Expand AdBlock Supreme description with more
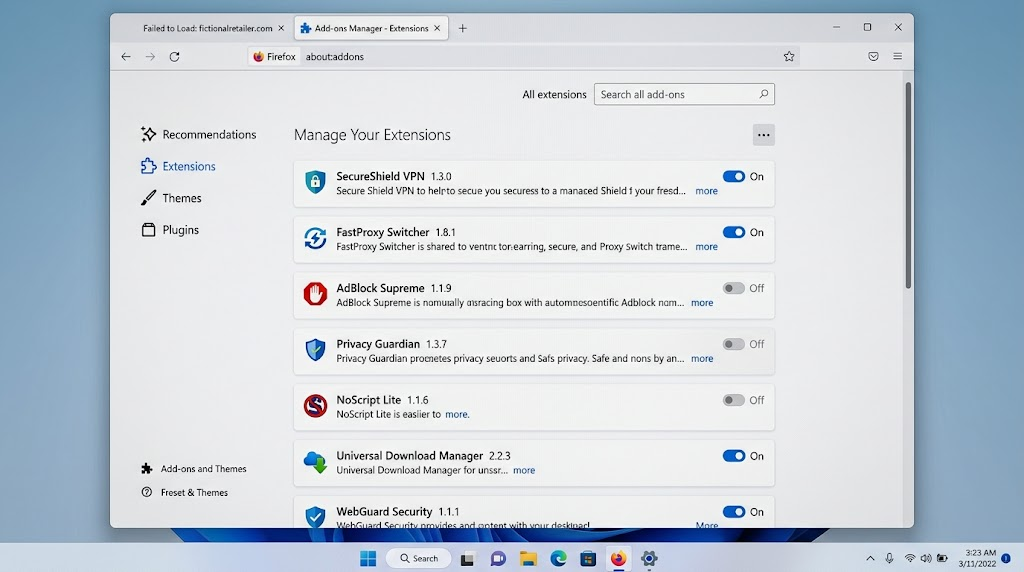The width and height of the screenshot is (1024, 572). tap(702, 303)
